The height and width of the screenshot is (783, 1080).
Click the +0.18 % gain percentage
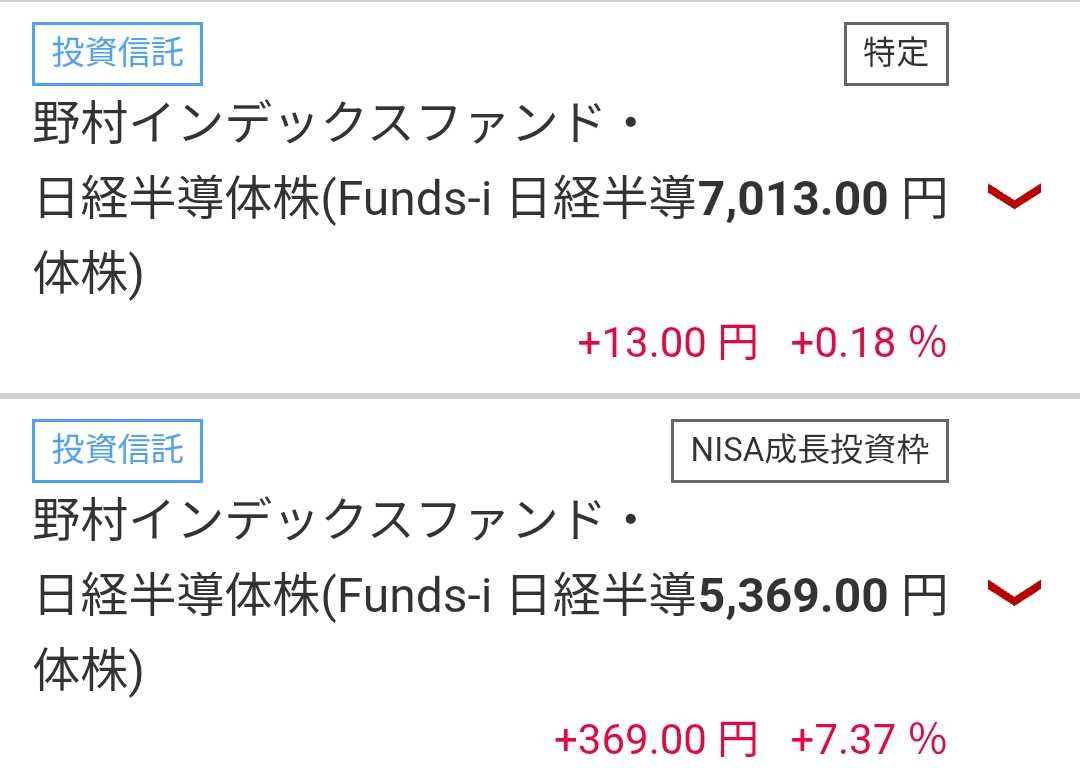point(868,343)
